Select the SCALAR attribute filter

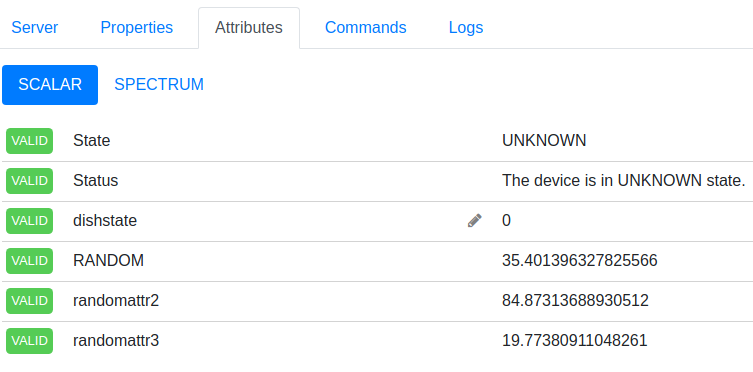coord(50,84)
